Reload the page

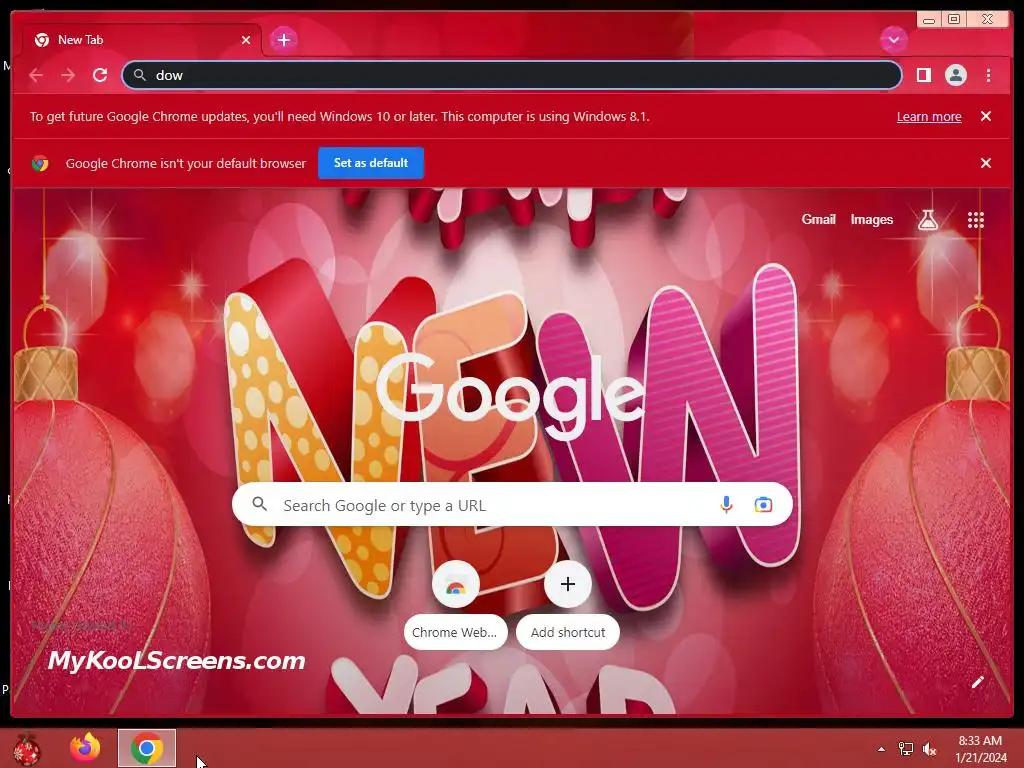(x=100, y=75)
